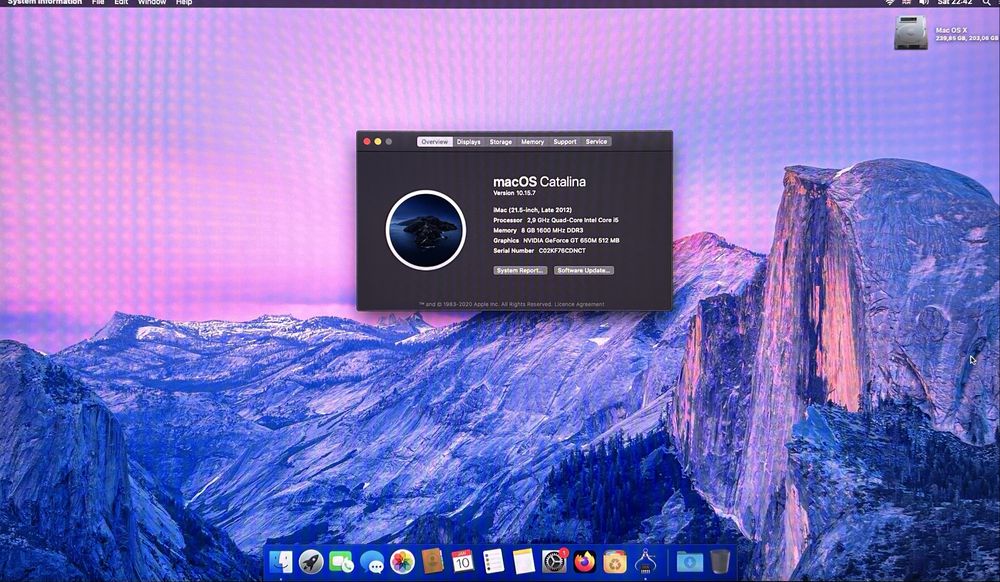
Task: Click serial number C02KF76CDNCT
Action: pyautogui.click(x=562, y=251)
